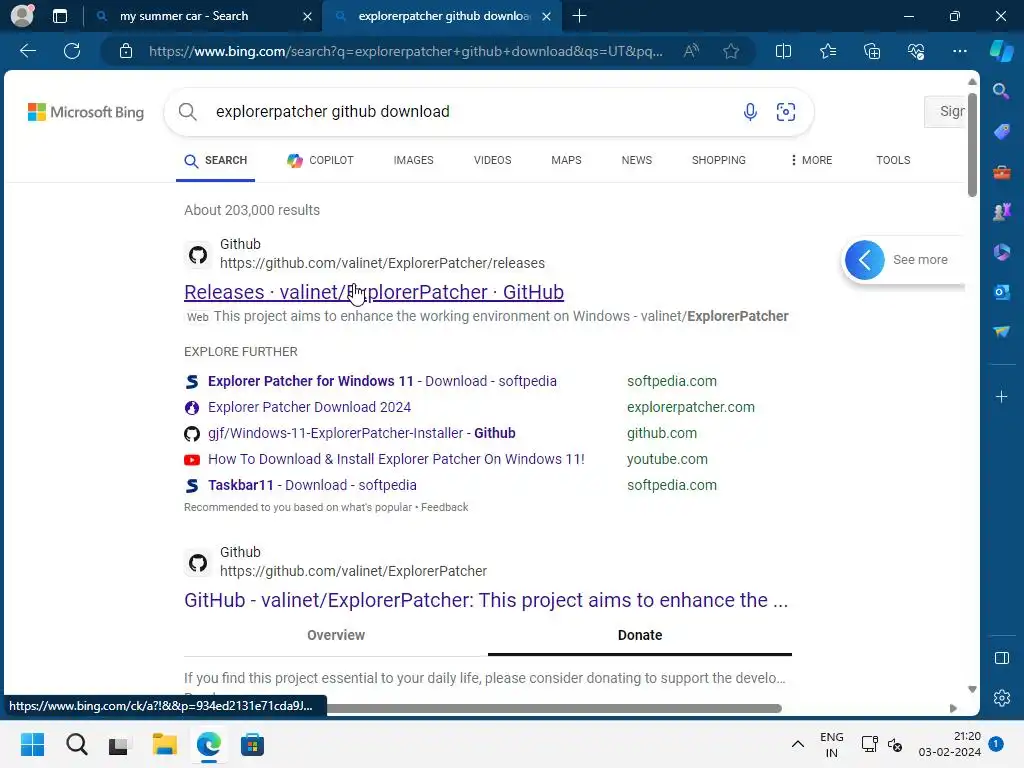Screen dimensions: 1024x768
Task: Submit search with magnifier icon
Action: 187,112
